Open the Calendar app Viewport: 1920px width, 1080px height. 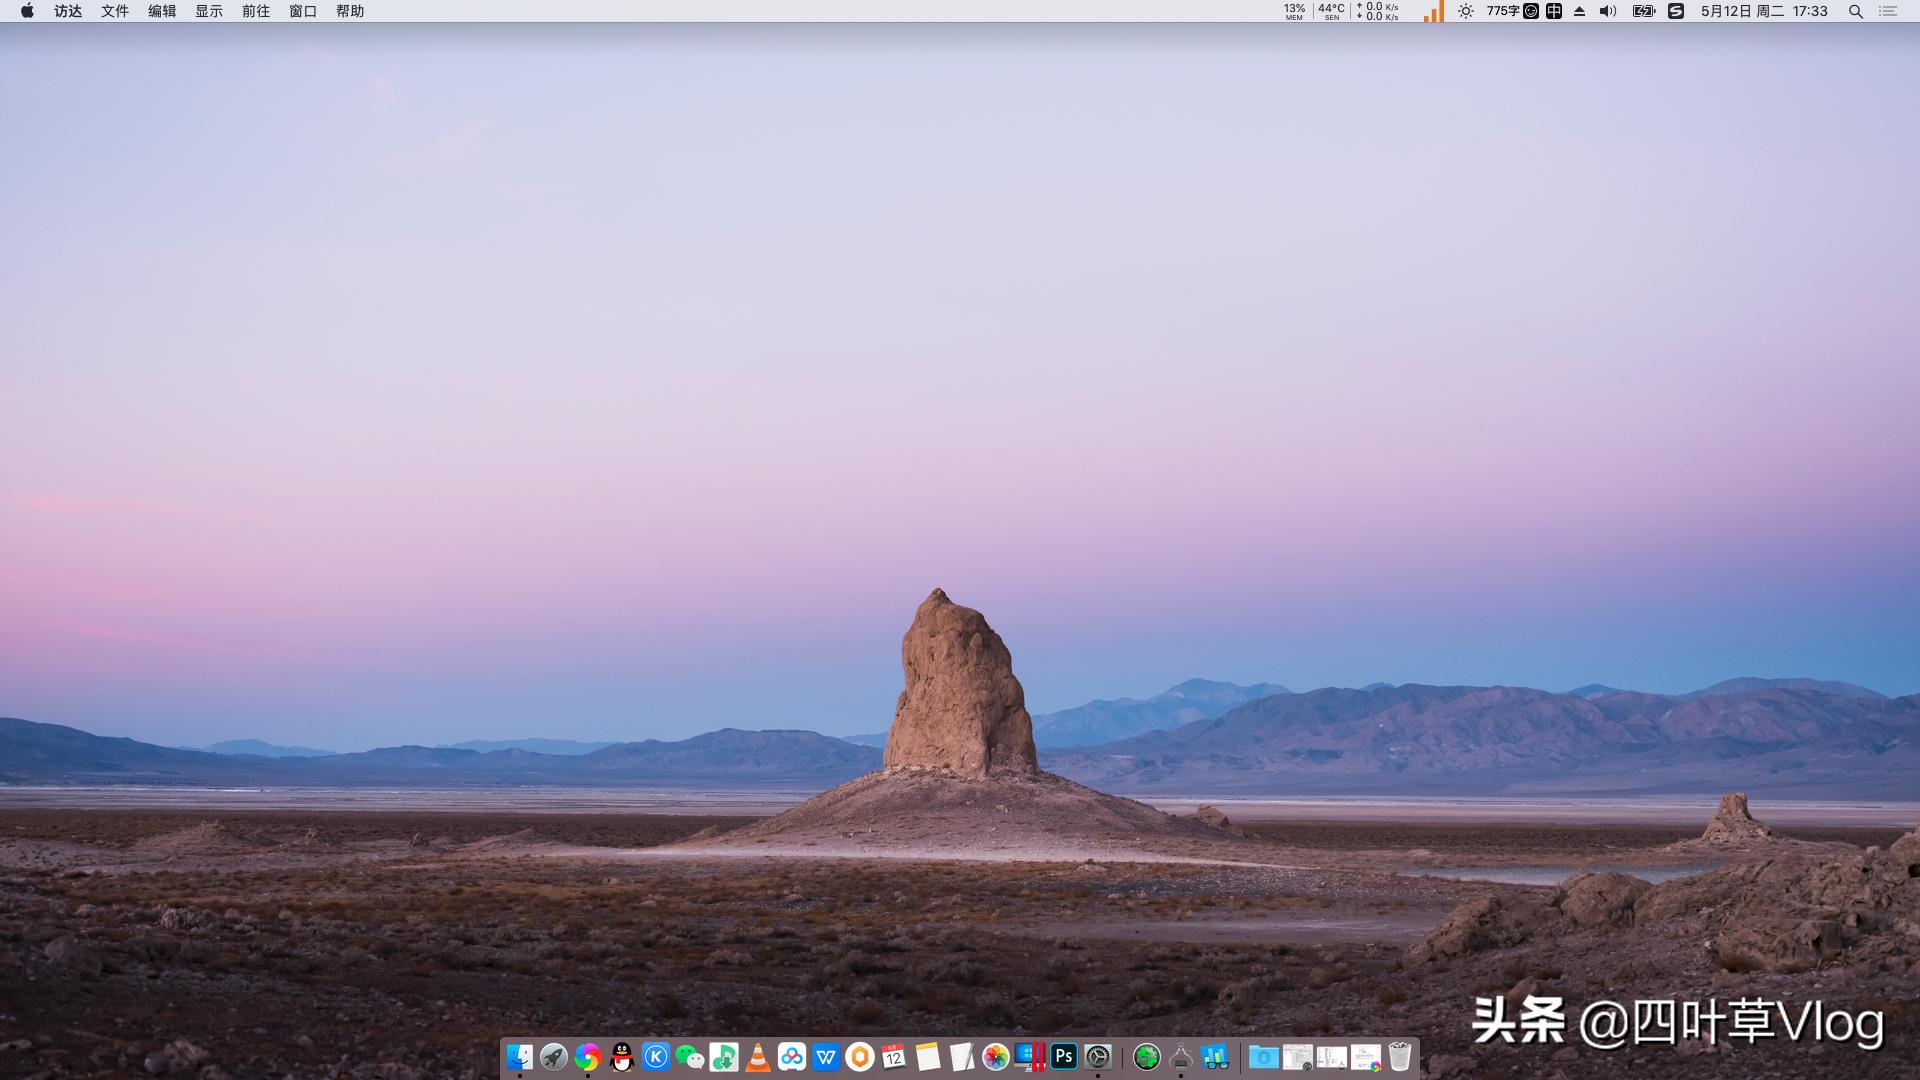click(x=894, y=1057)
